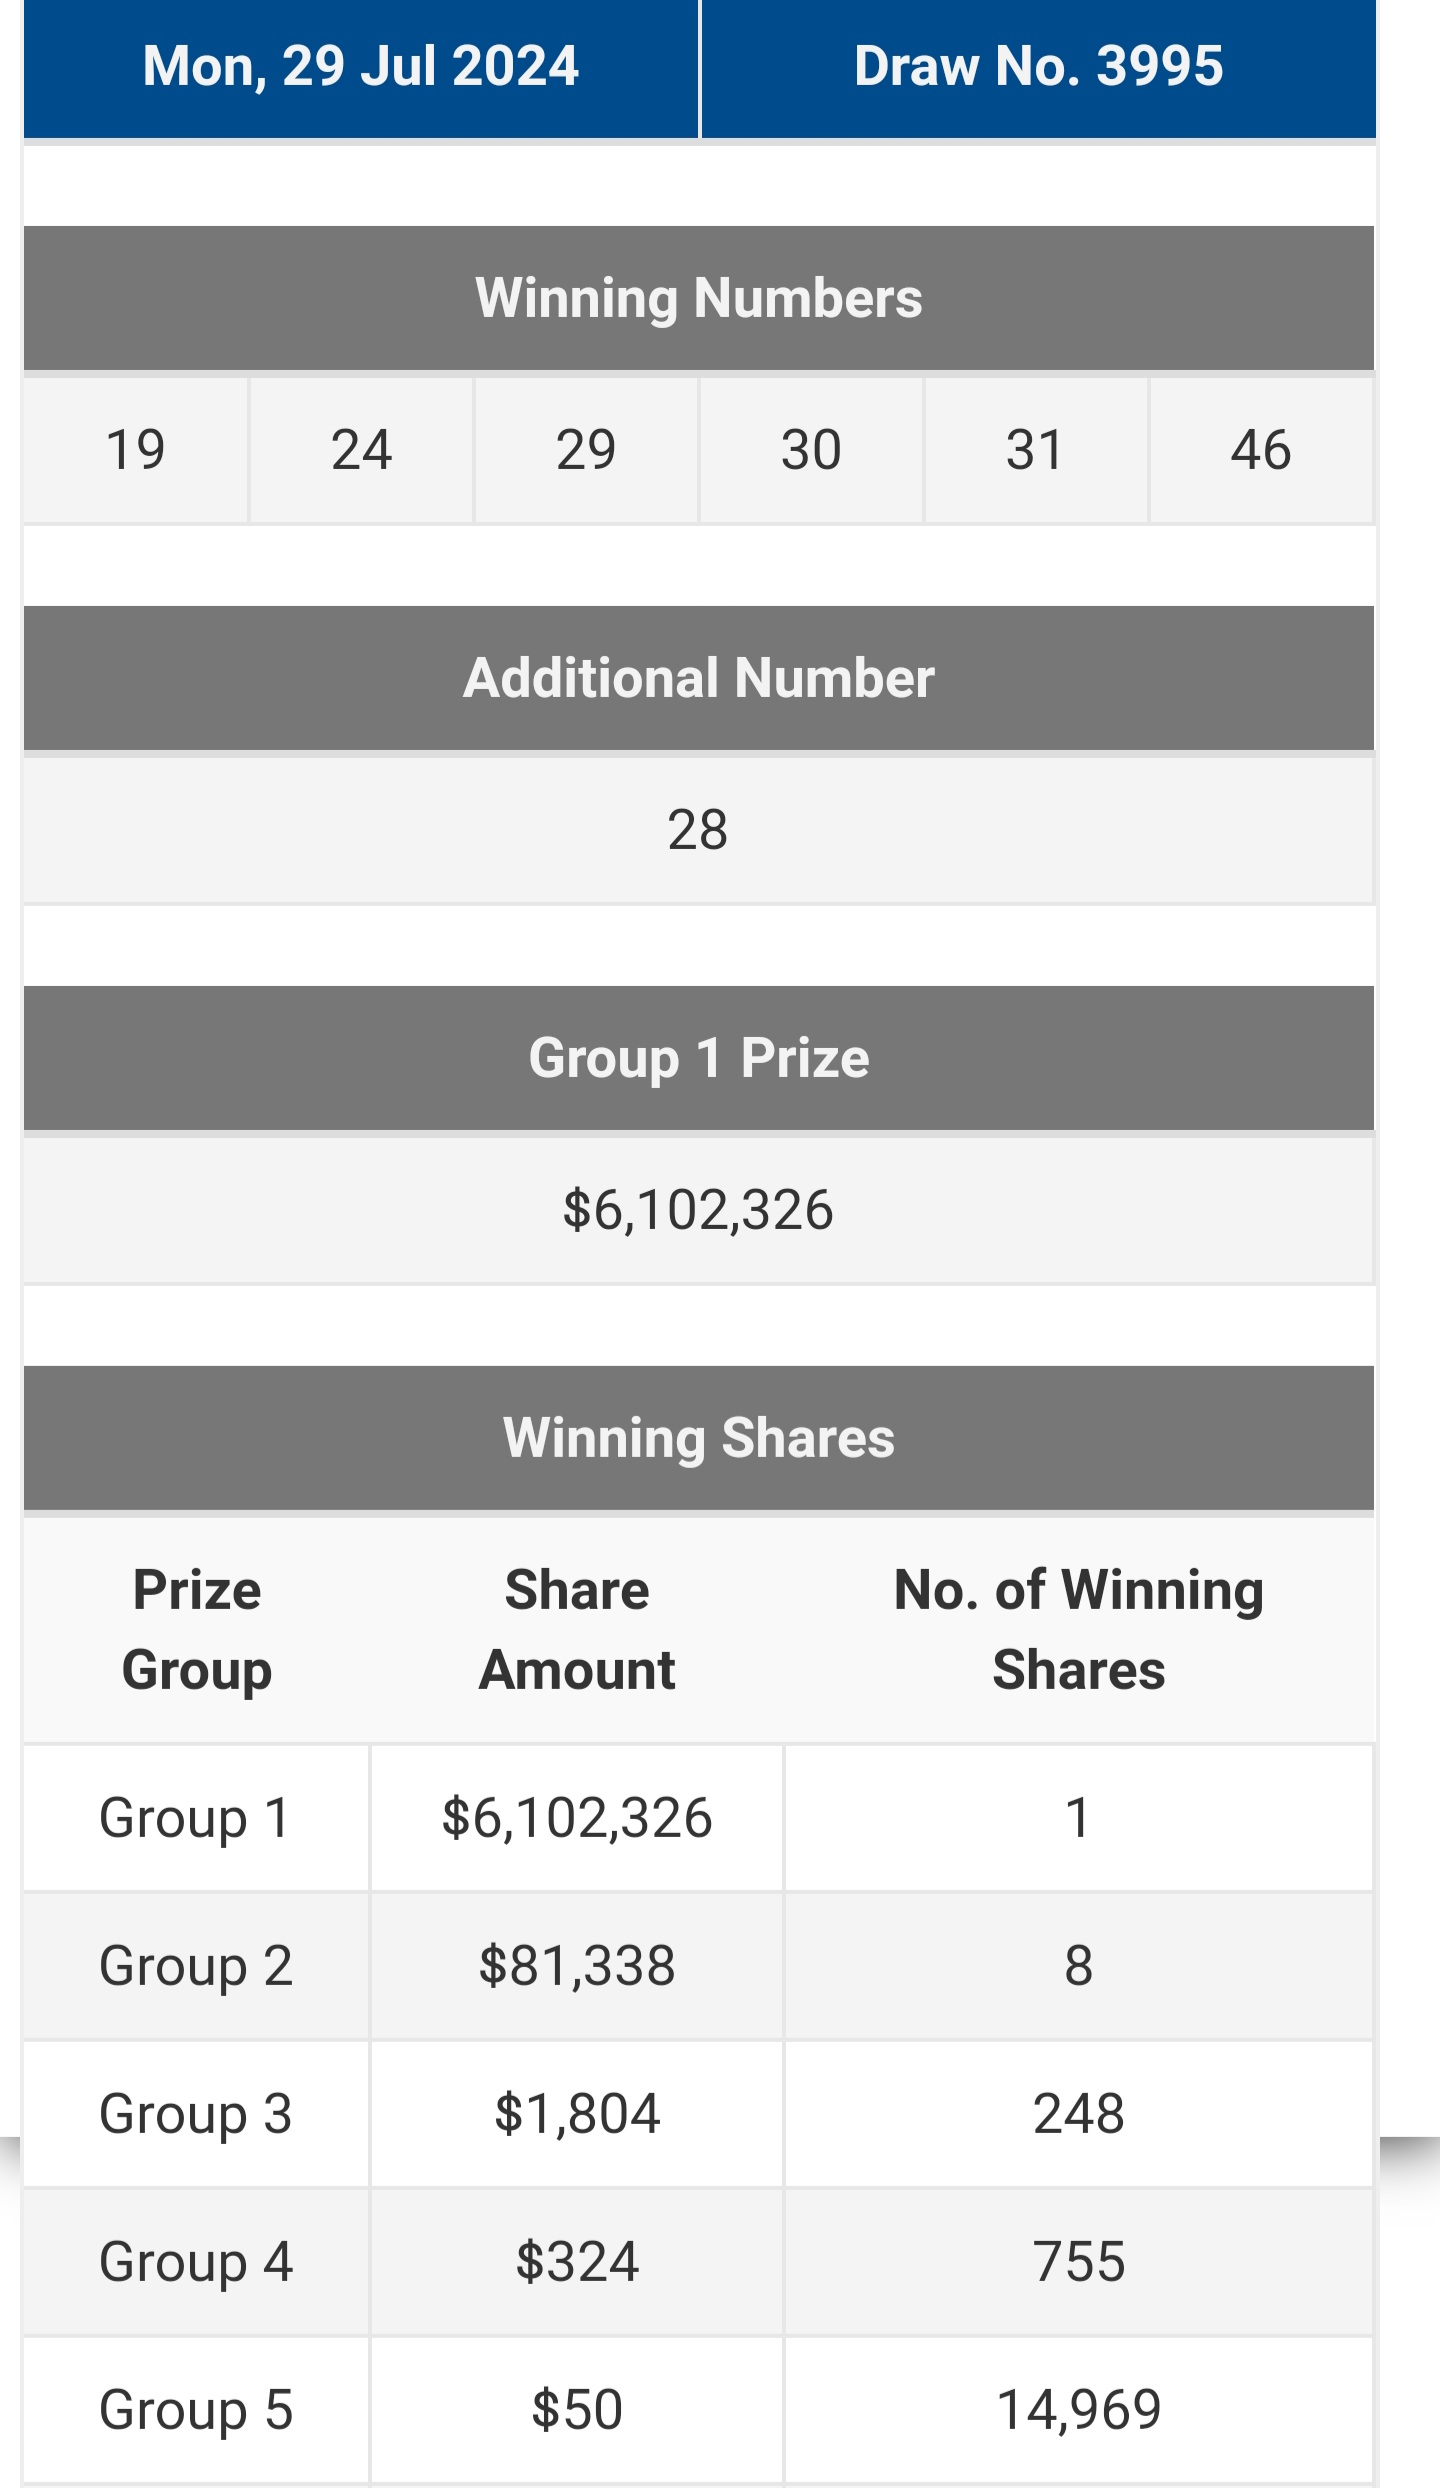Click winning number 29
The image size is (1440, 2488).
coord(586,450)
